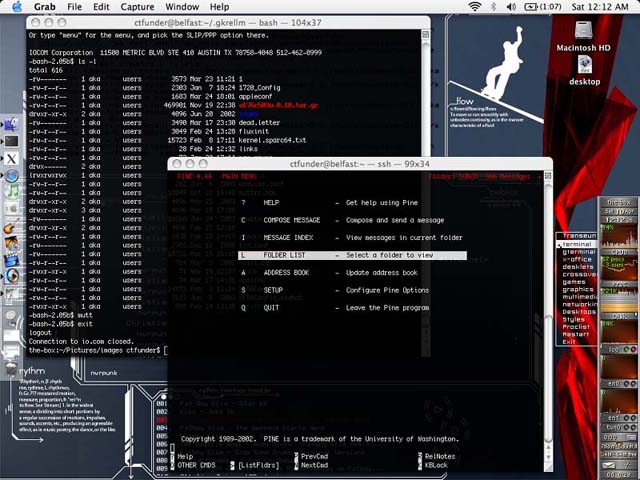This screenshot has width=640, height=480.
Task: Open the Apple menu
Action: point(17,7)
